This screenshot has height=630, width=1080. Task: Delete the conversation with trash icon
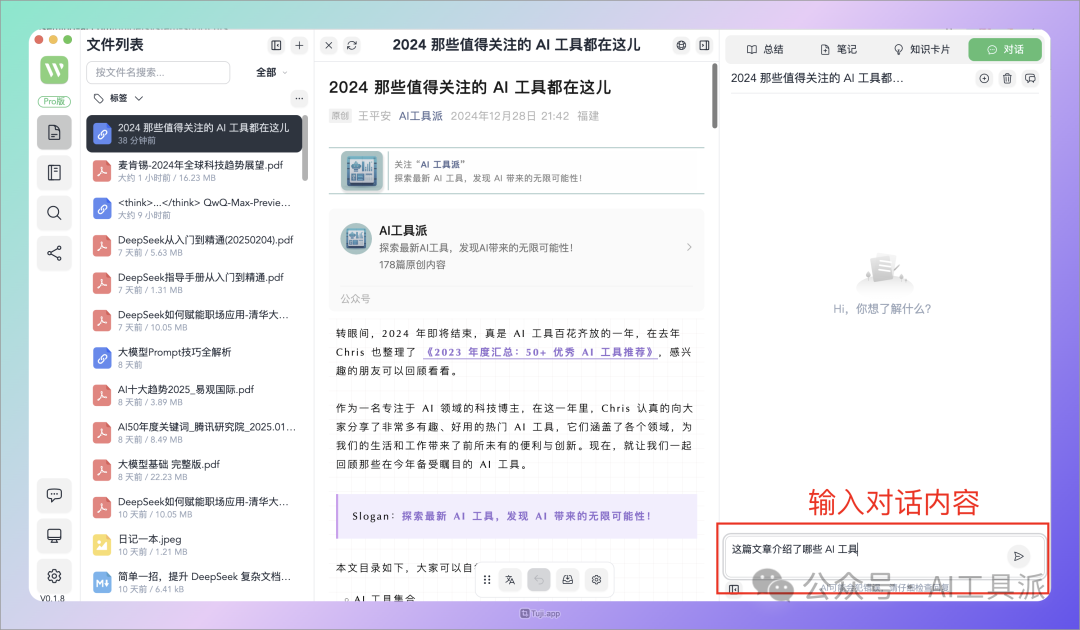point(1007,78)
